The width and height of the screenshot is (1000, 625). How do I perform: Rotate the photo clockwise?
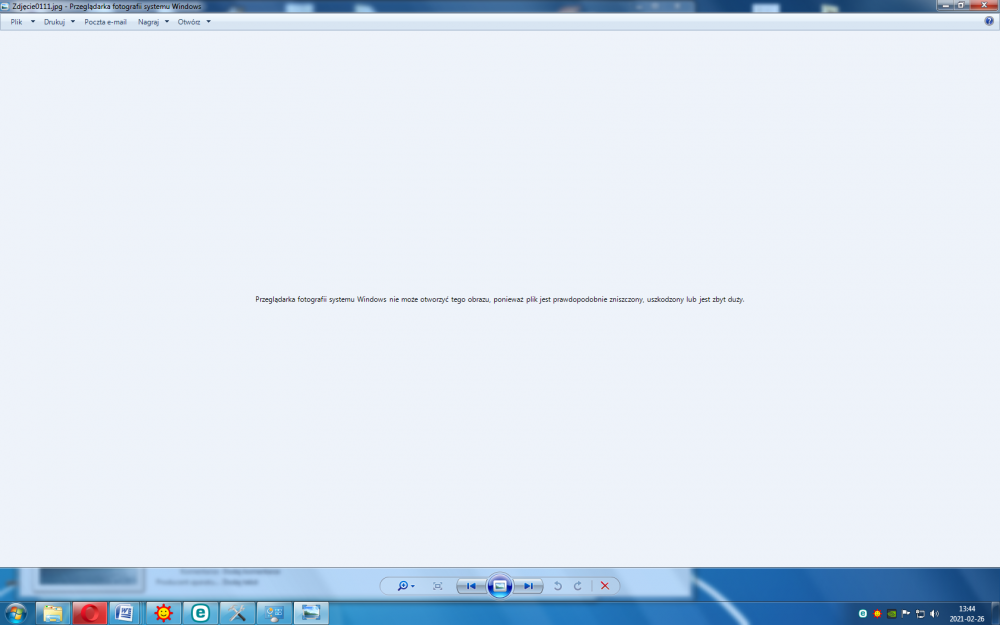tap(577, 586)
